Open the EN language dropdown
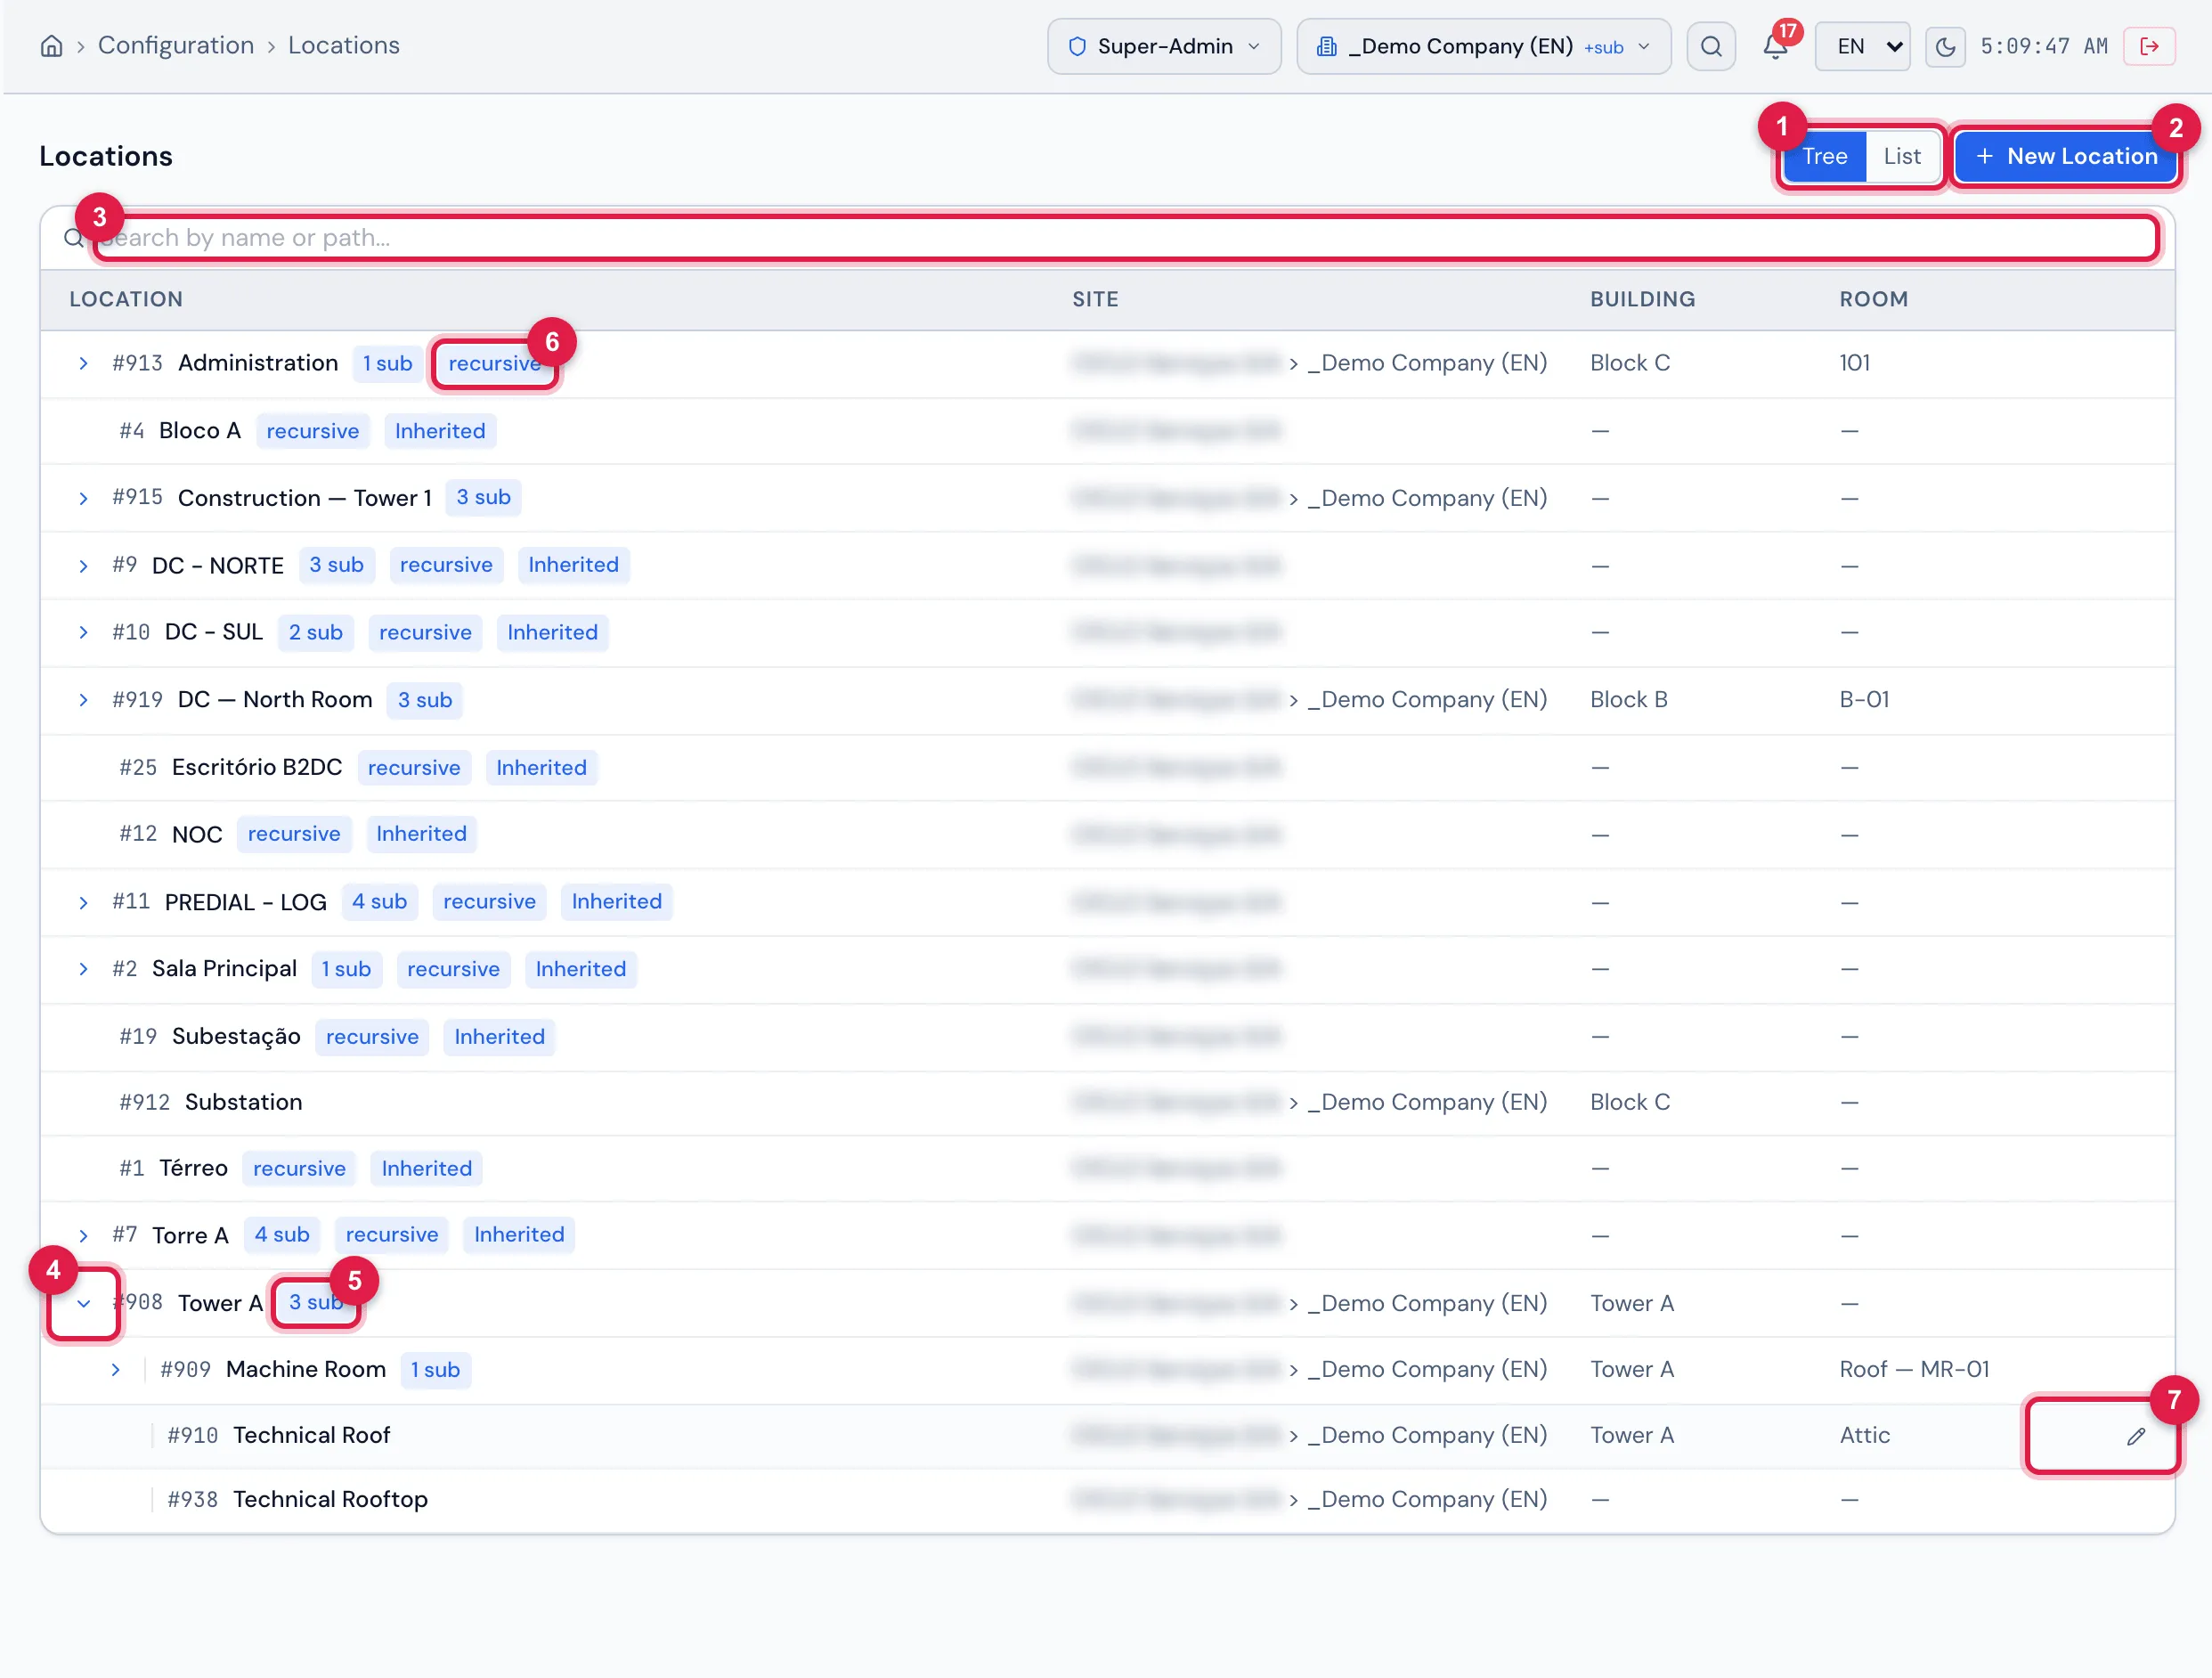This screenshot has width=2212, height=1678. point(1862,46)
